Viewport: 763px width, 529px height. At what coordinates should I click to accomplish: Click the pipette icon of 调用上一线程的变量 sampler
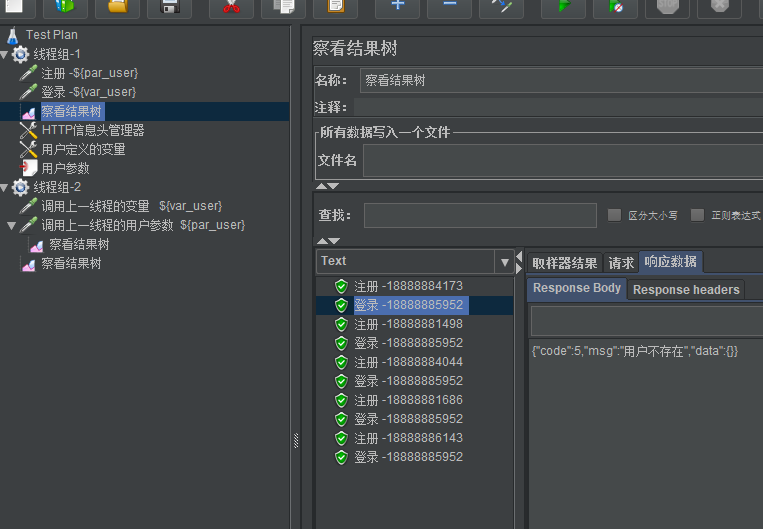point(28,206)
